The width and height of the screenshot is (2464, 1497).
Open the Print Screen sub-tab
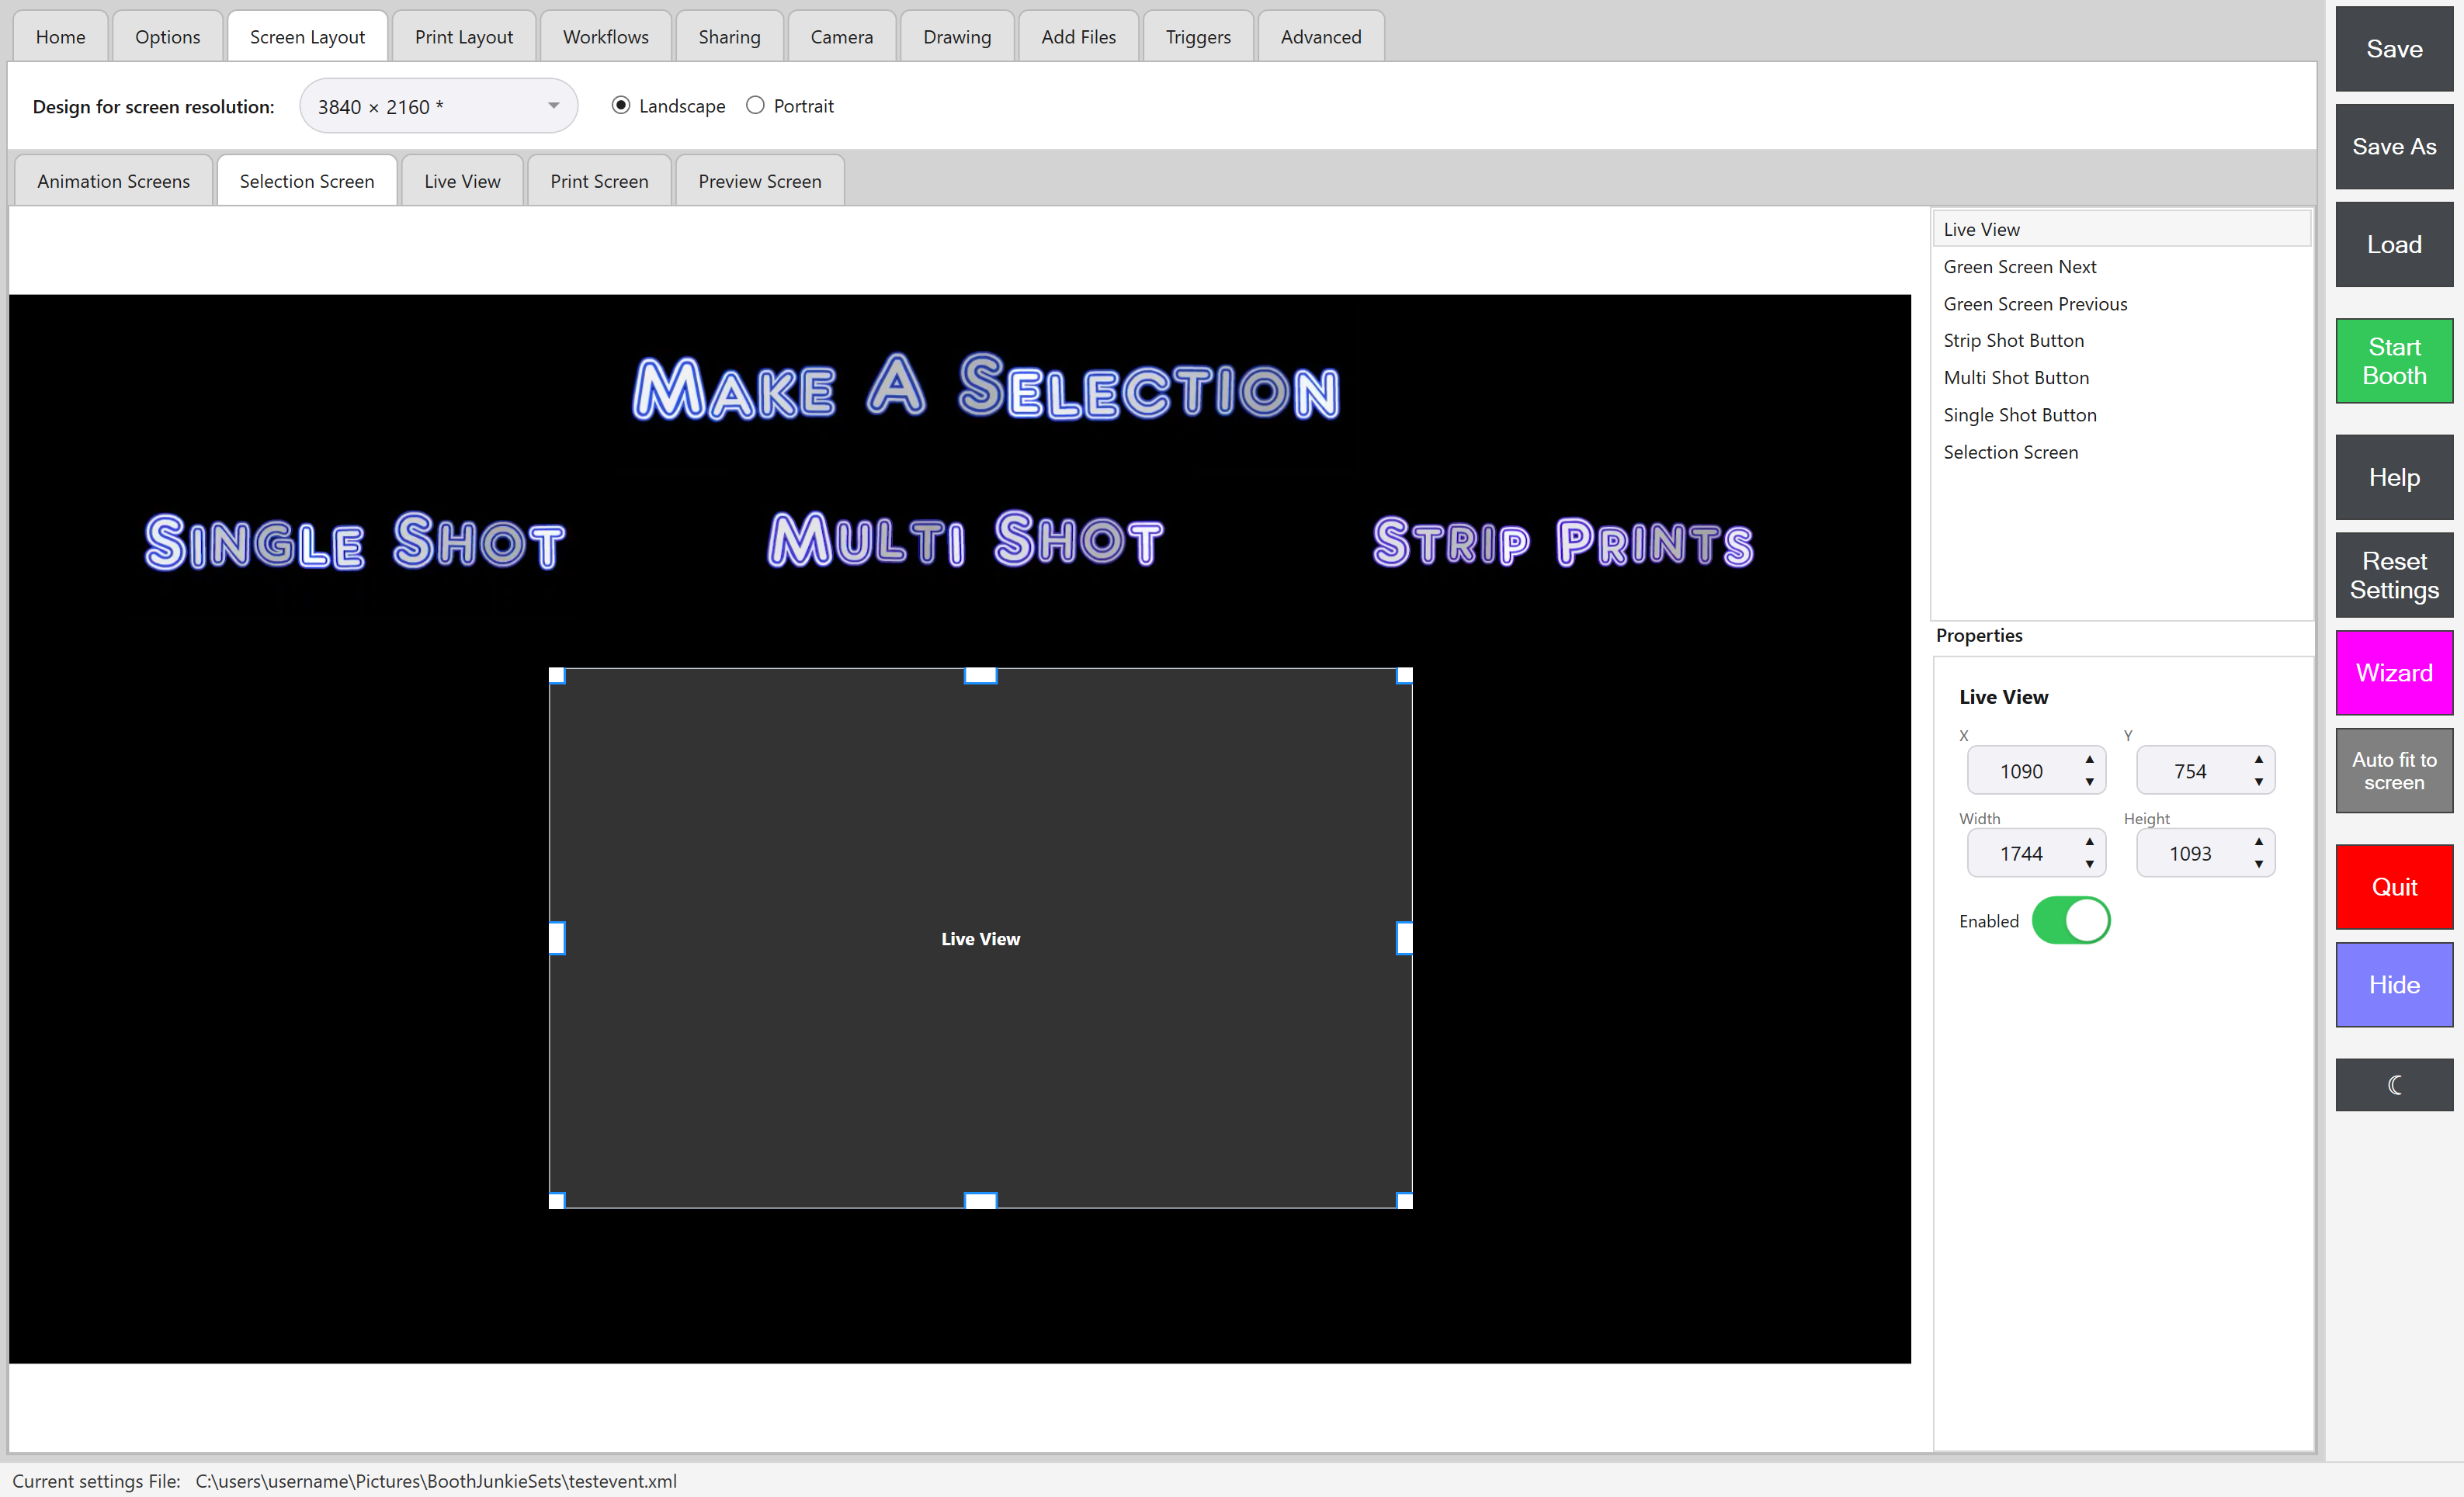point(599,181)
